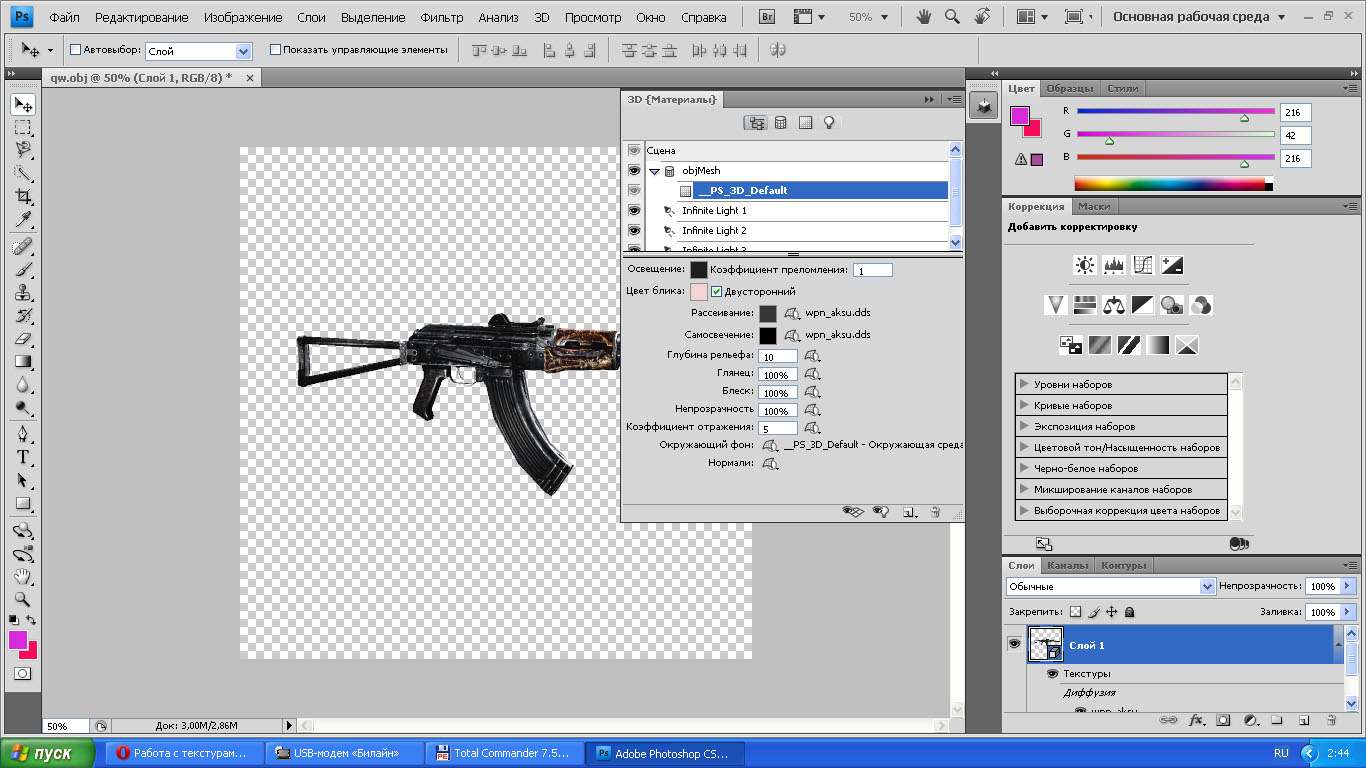Switch to Opera taskbar window
The image size is (1366, 768).
click(x=182, y=754)
